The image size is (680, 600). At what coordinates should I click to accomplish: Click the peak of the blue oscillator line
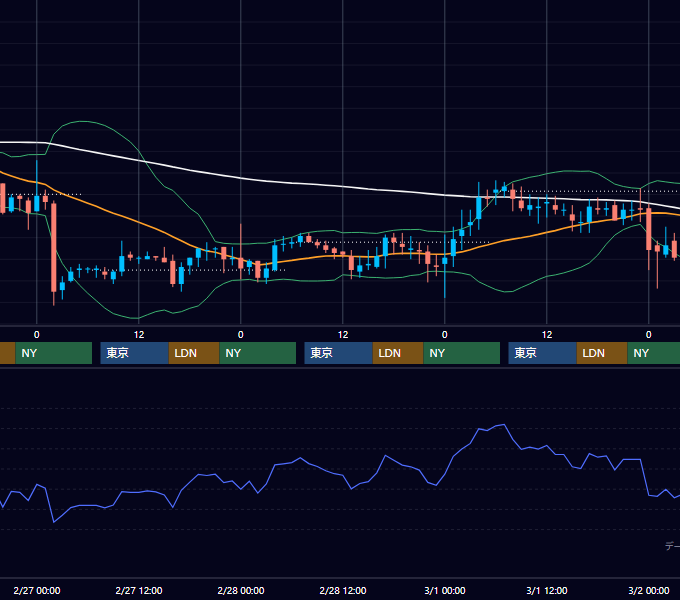click(x=503, y=425)
